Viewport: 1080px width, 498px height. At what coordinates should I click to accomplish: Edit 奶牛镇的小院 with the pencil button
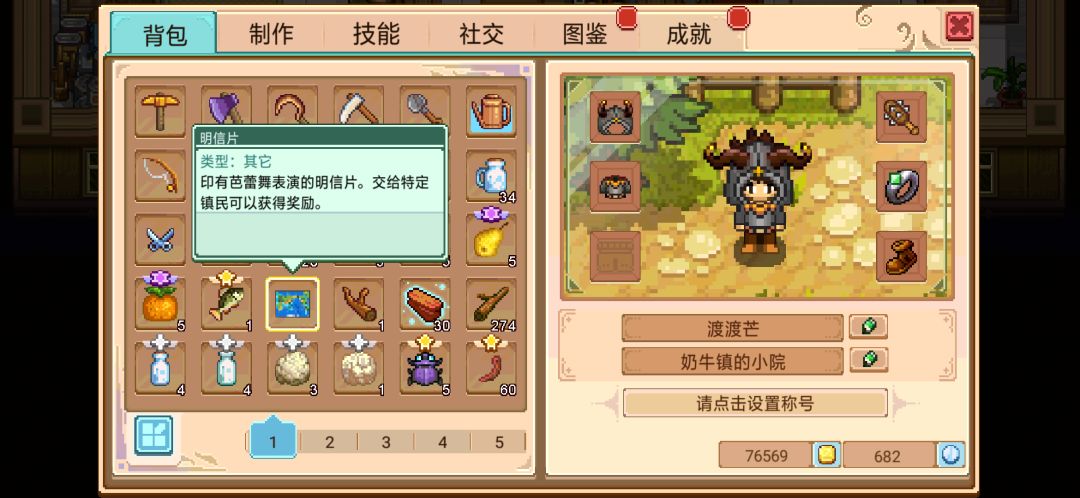click(x=868, y=360)
